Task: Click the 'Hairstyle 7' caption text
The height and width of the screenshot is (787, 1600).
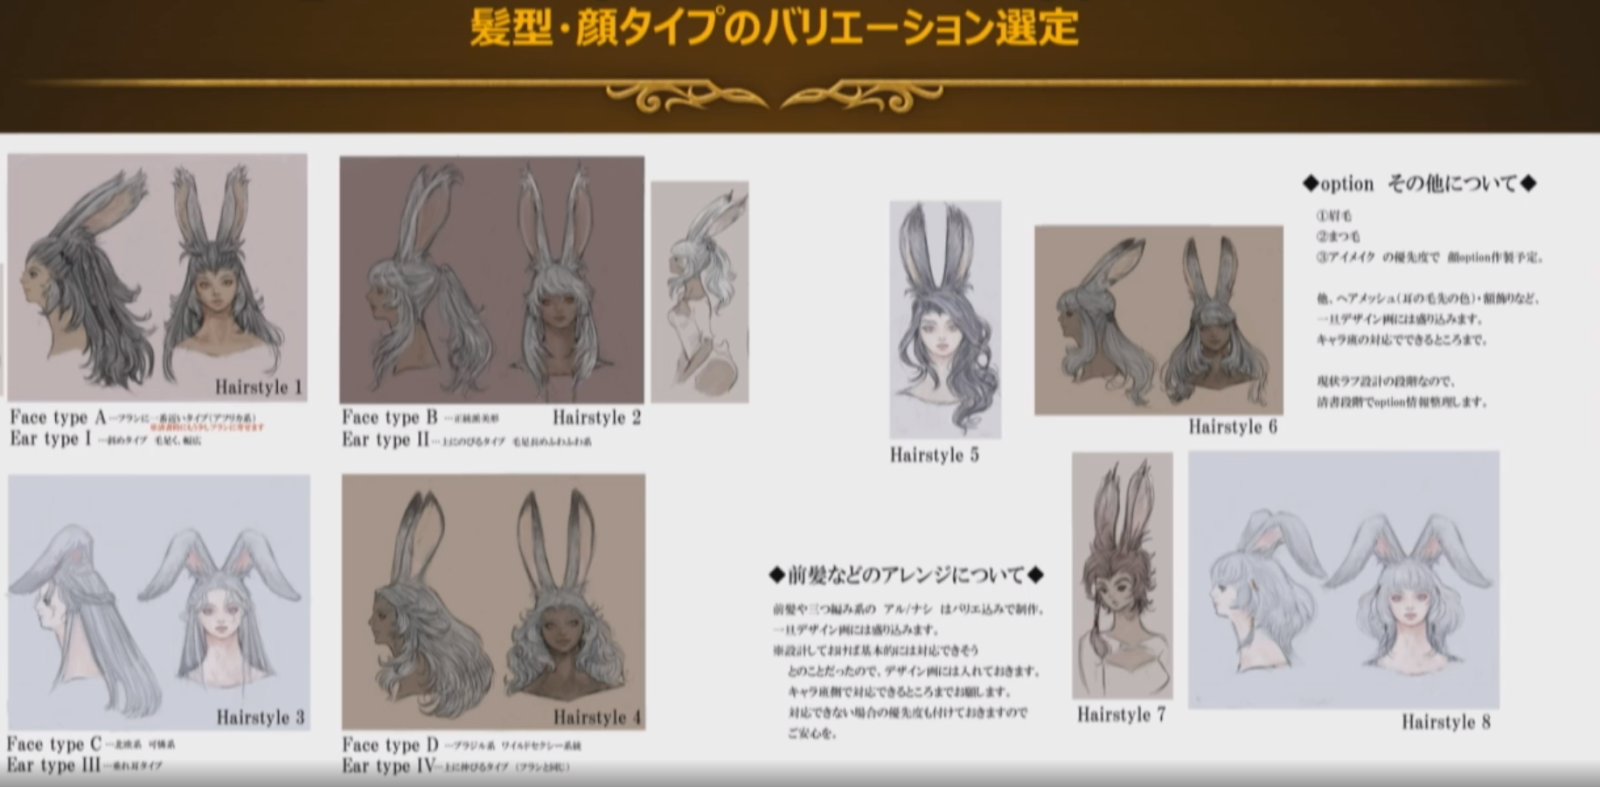Action: point(1121,715)
